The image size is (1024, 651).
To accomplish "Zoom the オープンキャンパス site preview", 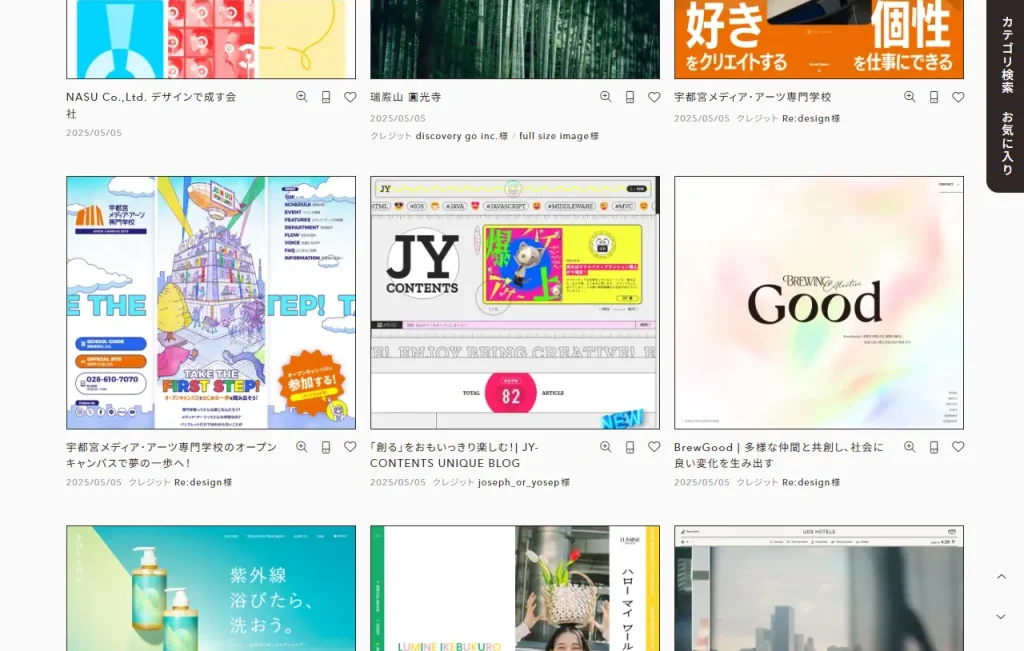I will point(302,447).
